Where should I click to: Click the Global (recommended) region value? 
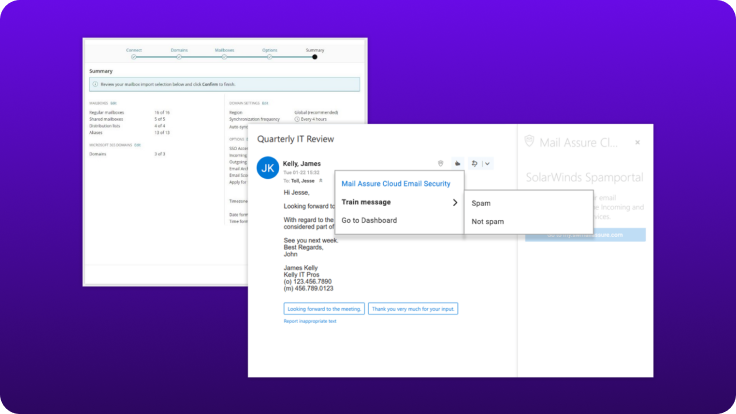point(316,113)
